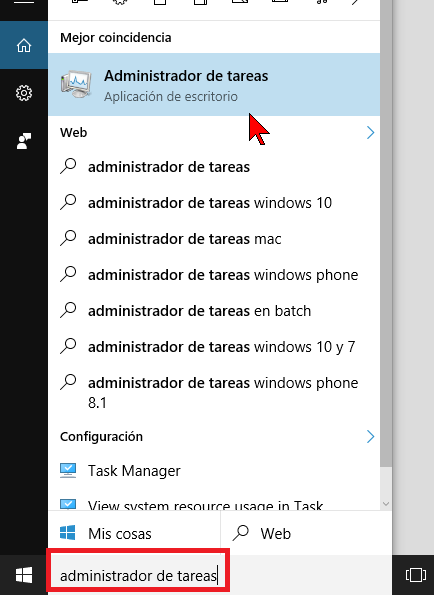Viewport: 434px width, 595px height.
Task: Search web for "administrador de tareas"
Action: point(214,167)
